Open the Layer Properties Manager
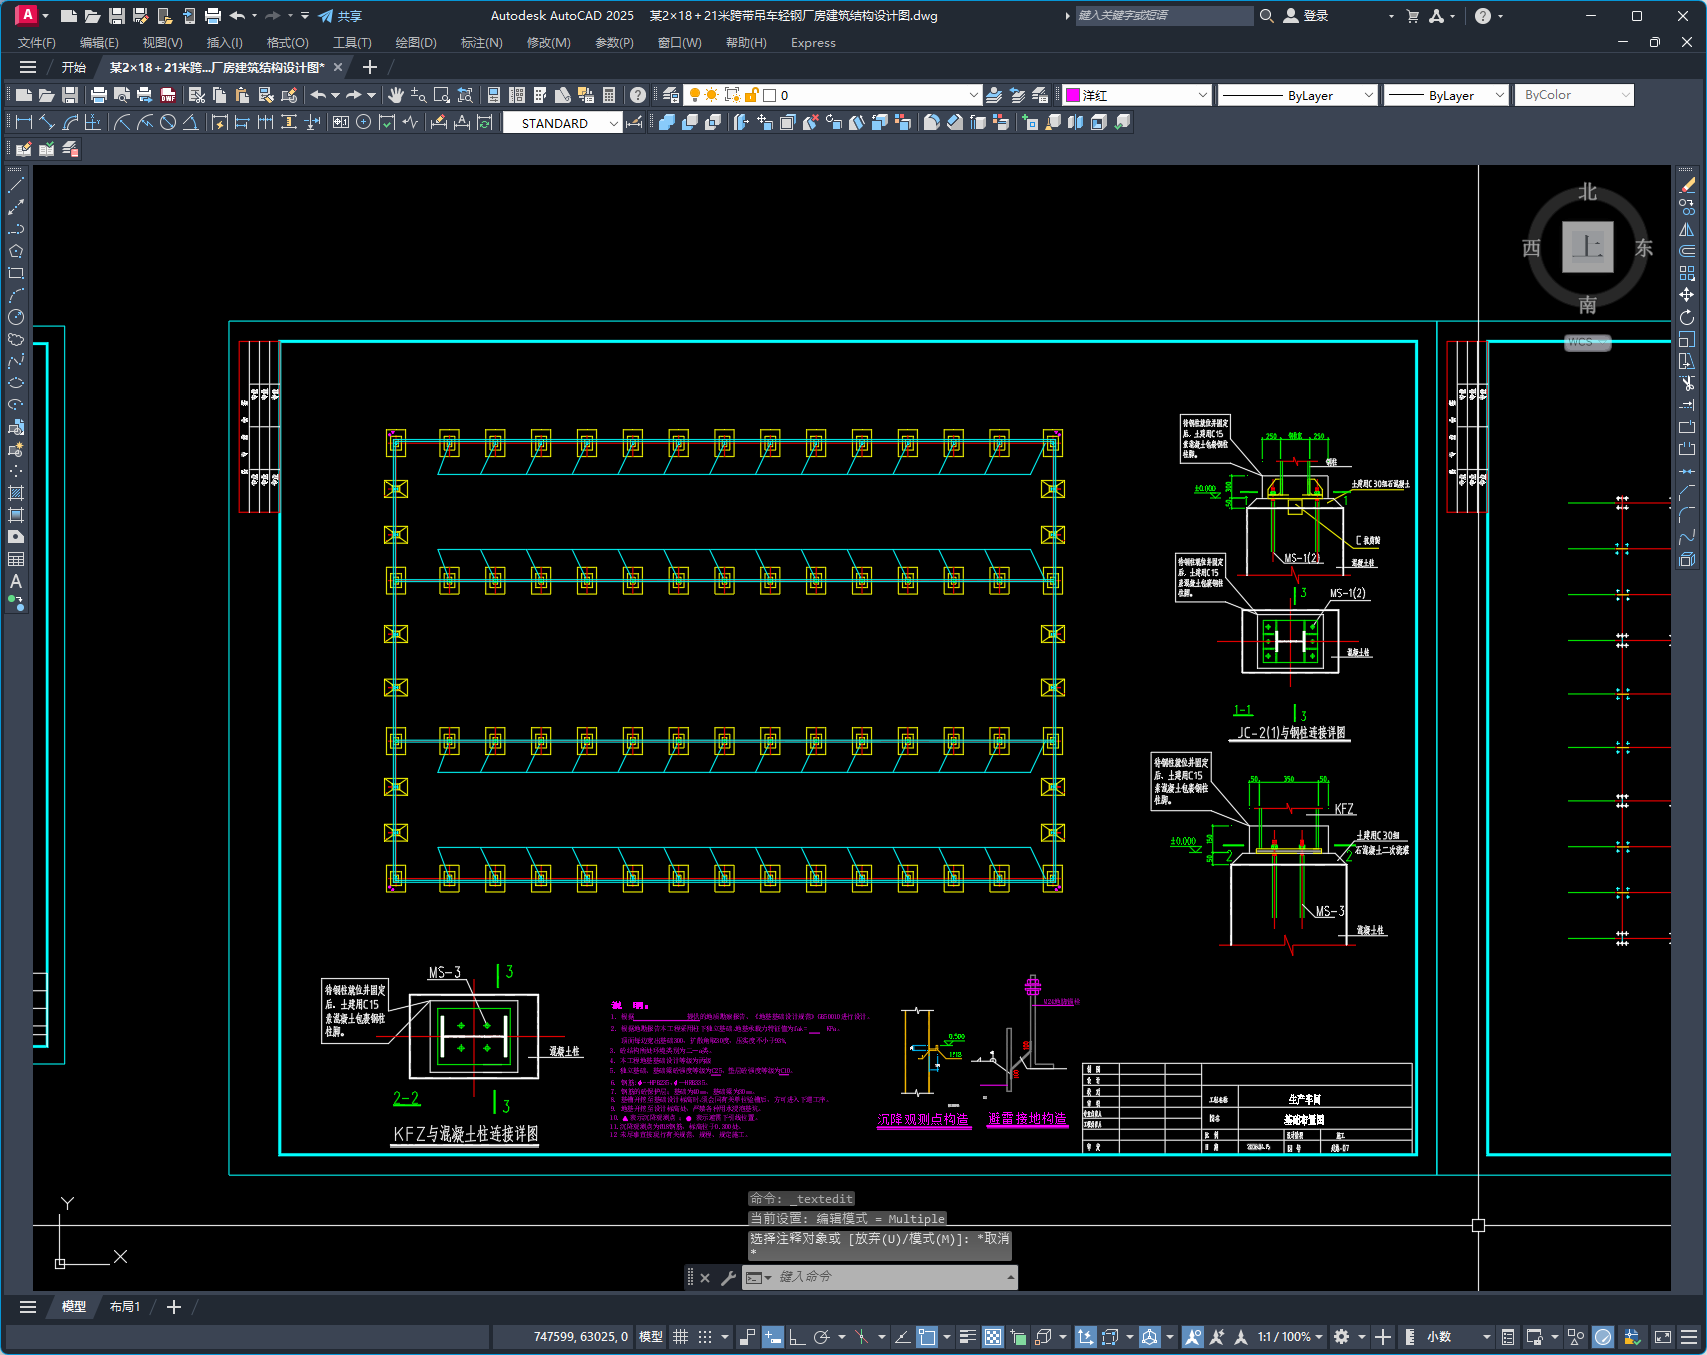The width and height of the screenshot is (1707, 1355). (x=671, y=95)
